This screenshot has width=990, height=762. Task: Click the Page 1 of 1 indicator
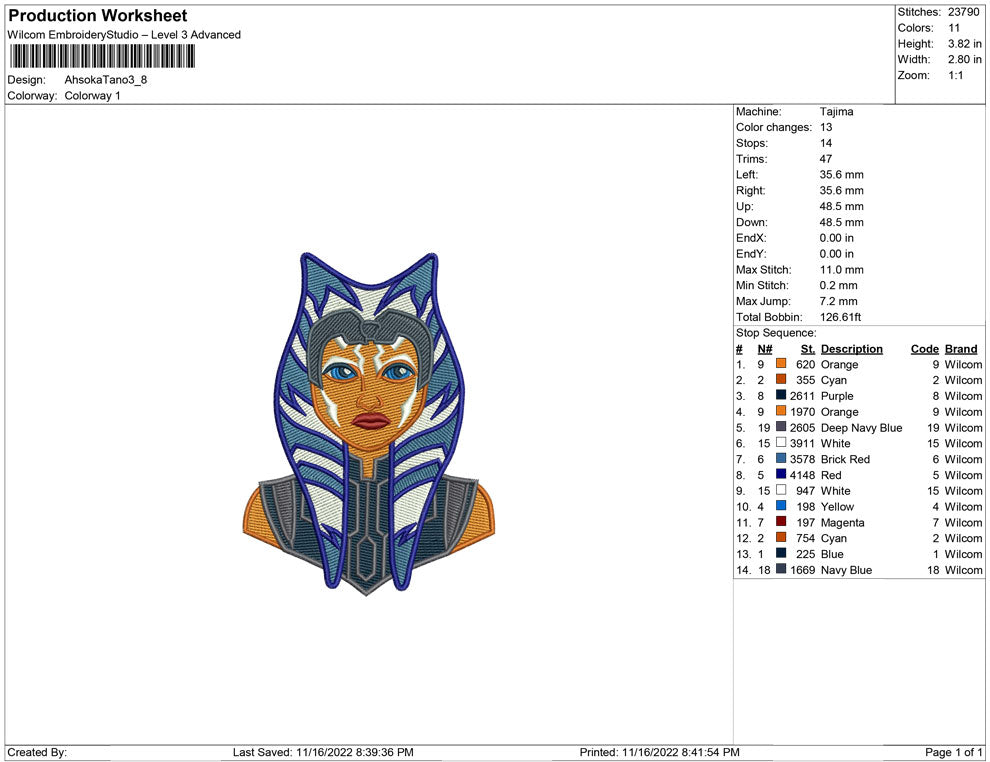coord(953,752)
